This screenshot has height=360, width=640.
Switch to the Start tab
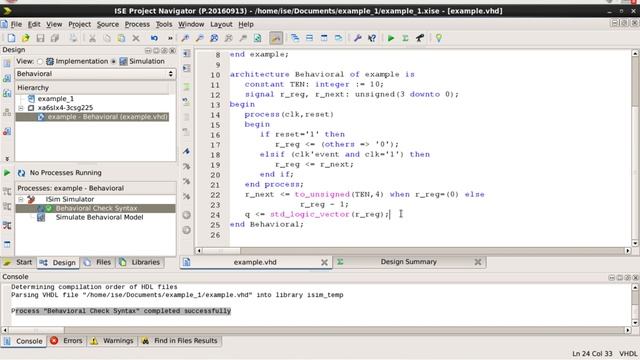pos(19,262)
